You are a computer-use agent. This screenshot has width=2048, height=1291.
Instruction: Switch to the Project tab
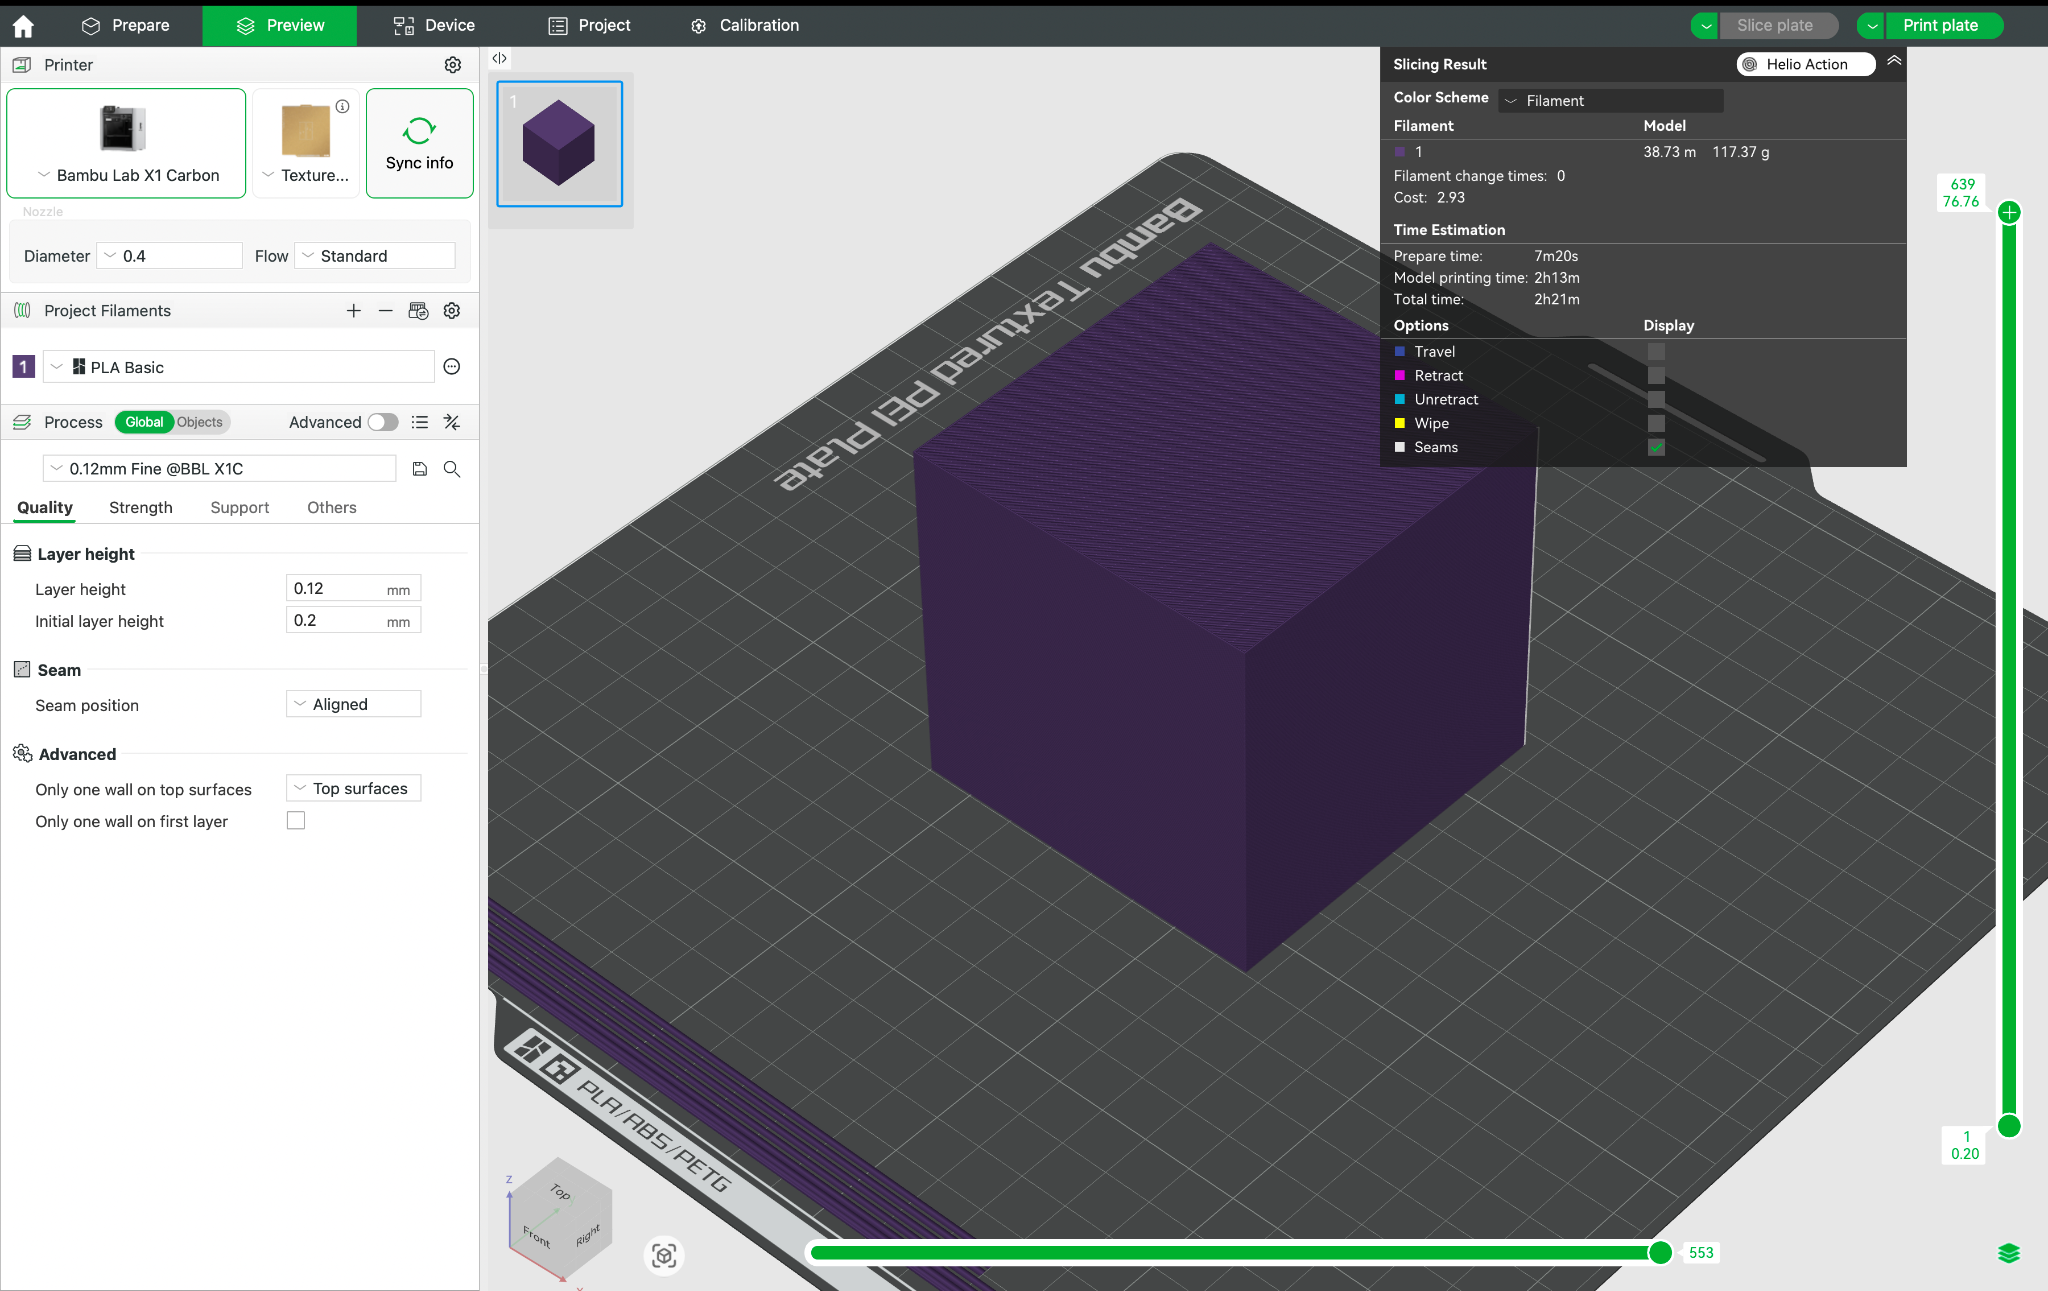tap(589, 26)
